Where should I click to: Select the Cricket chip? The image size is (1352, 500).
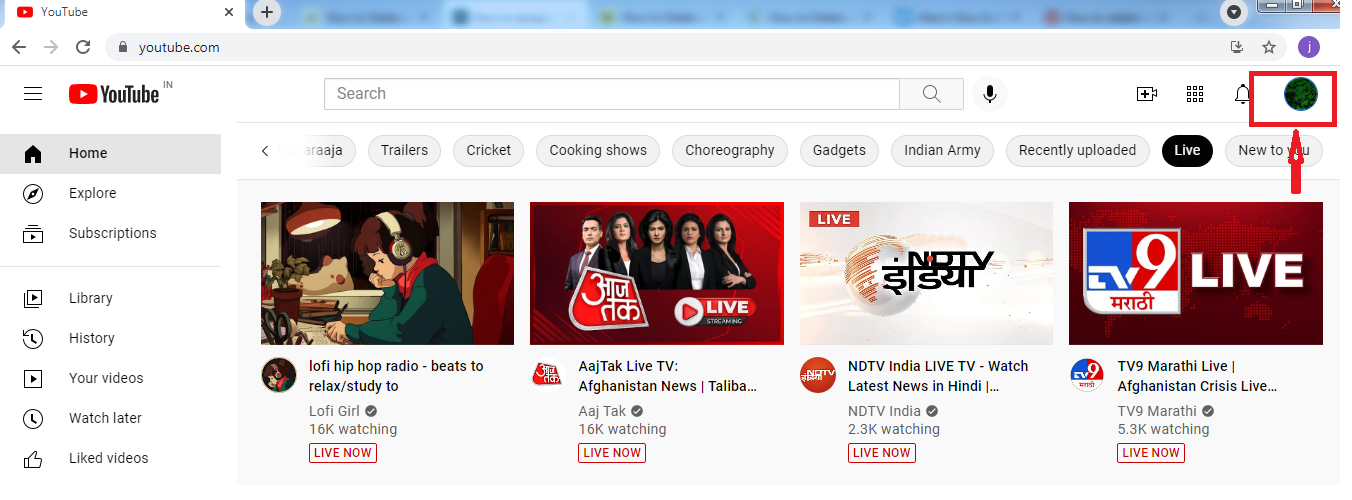[x=489, y=151]
